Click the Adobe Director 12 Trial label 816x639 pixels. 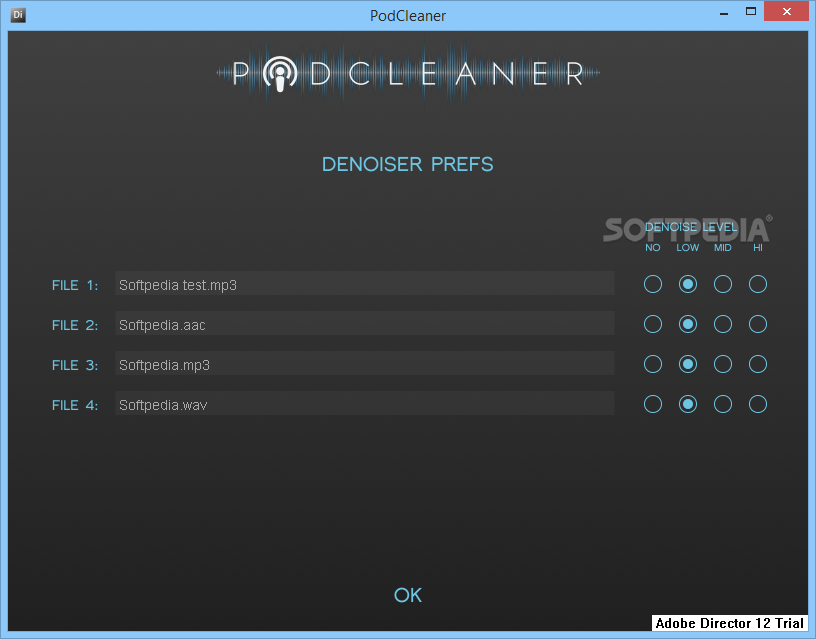point(730,623)
